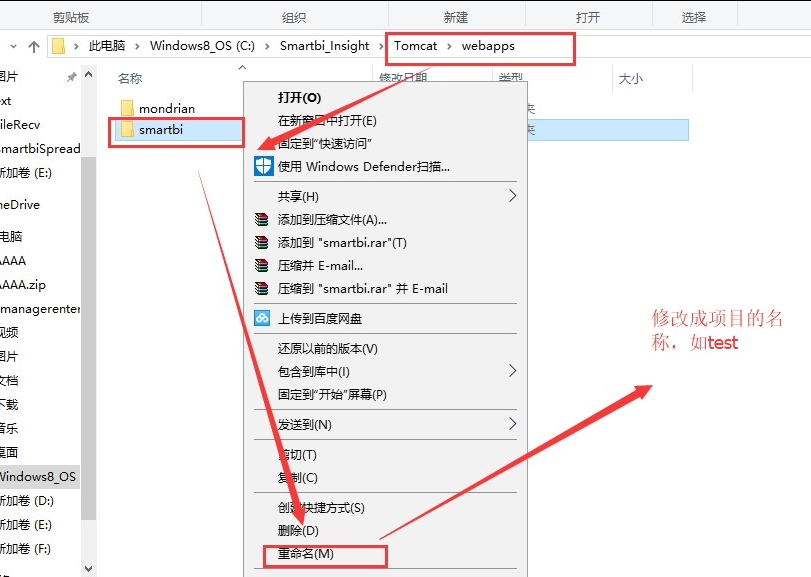Viewport: 811px width, 577px height.
Task: Expand the chevron before 此电脑 breadcrumb
Action: (x=76, y=47)
